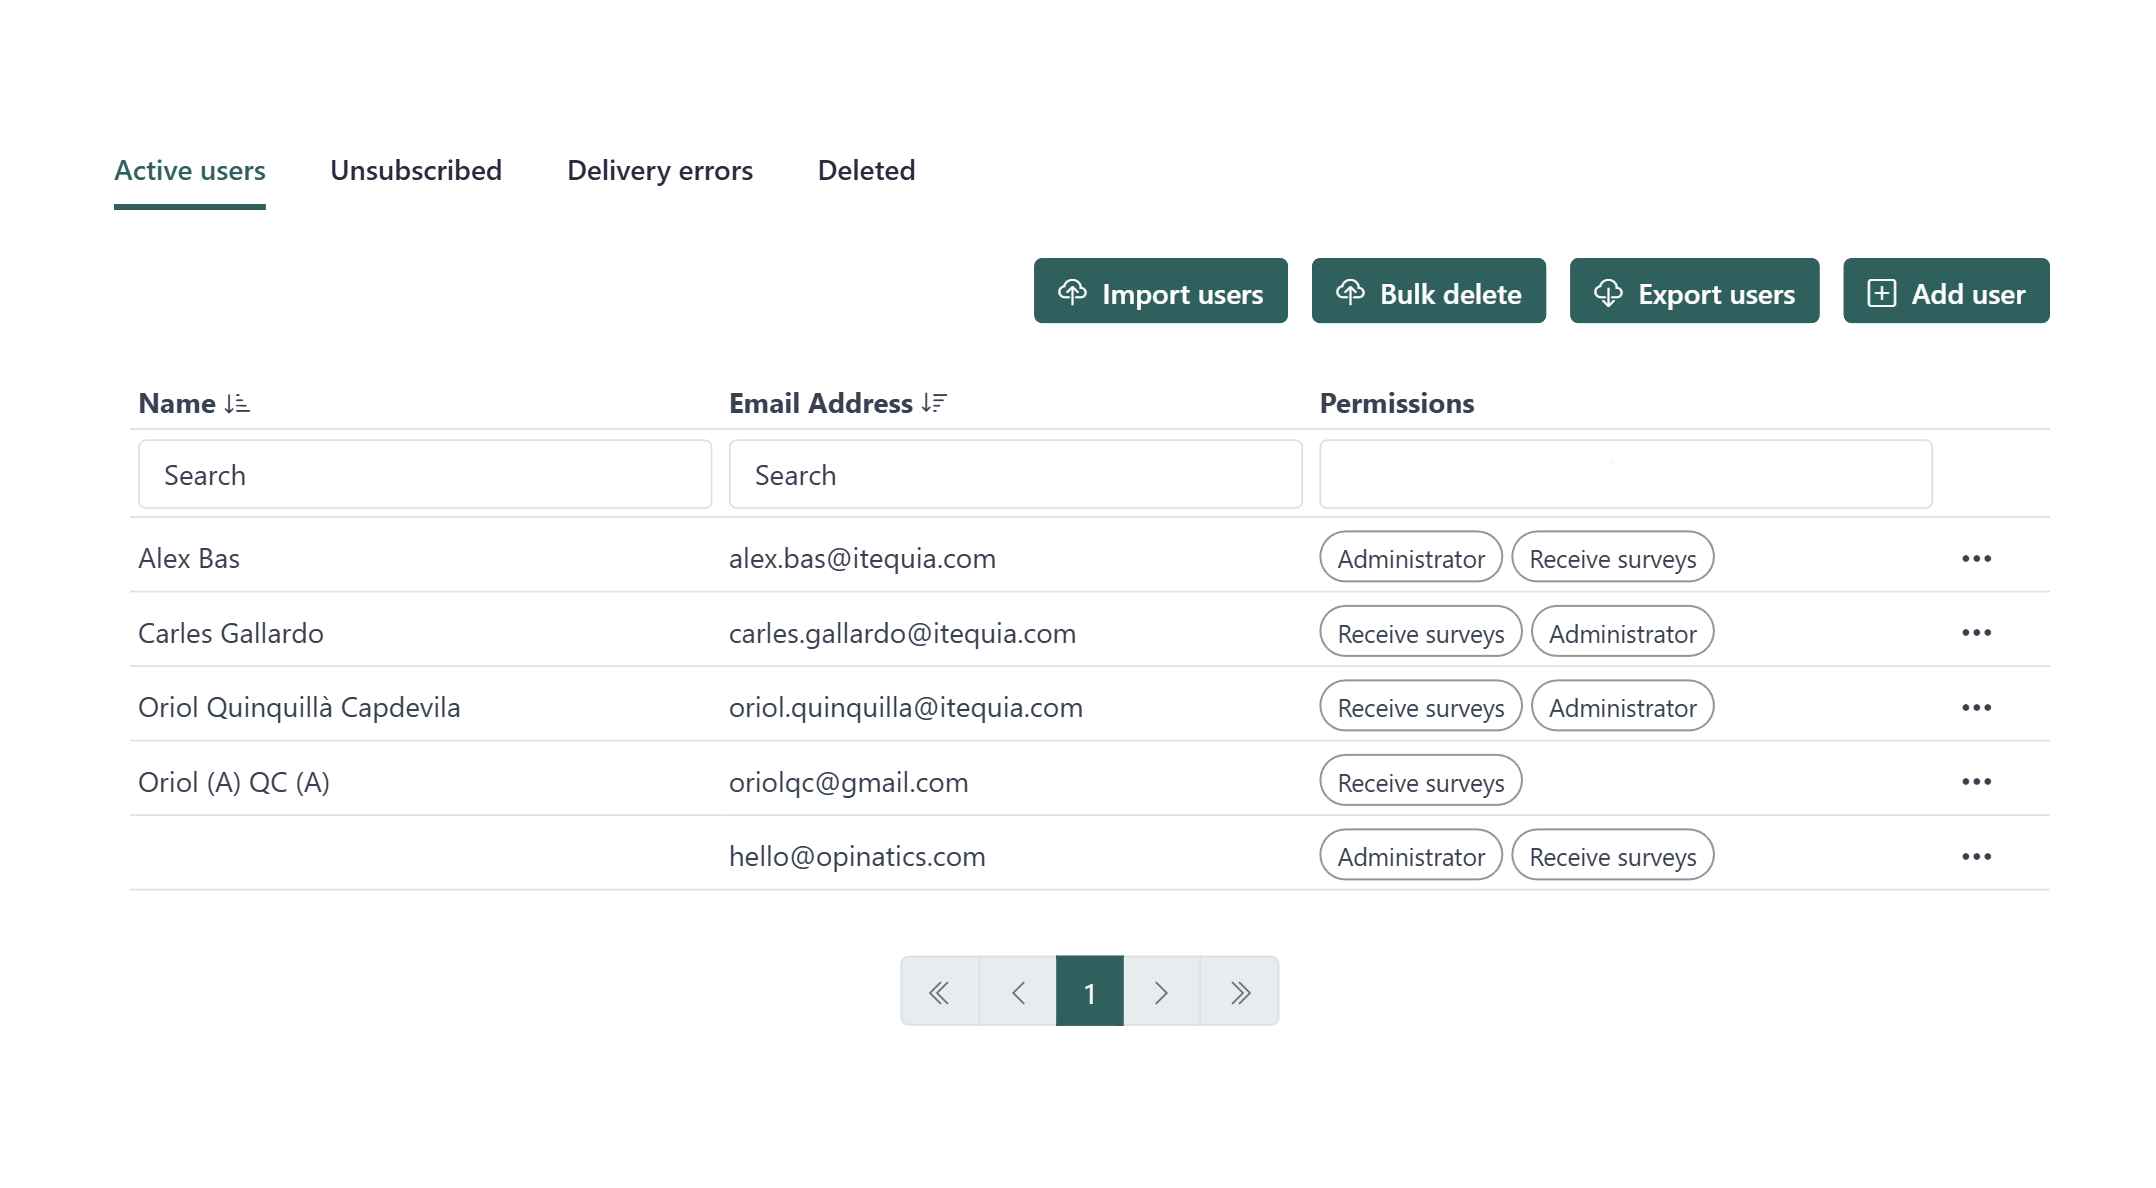Image resolution: width=2156 pixels, height=1188 pixels.
Task: Click email hello@opinatics.com
Action: point(857,856)
